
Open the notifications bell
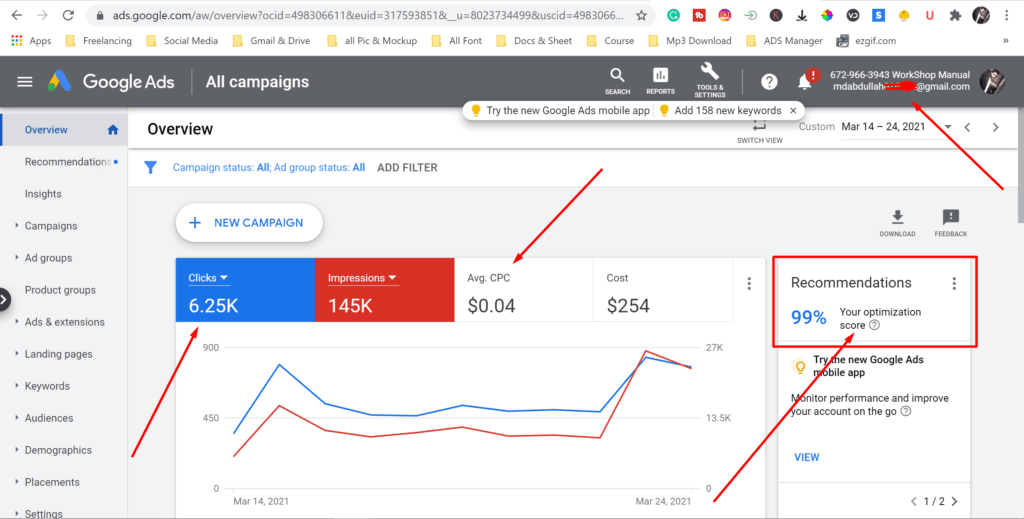coord(805,82)
